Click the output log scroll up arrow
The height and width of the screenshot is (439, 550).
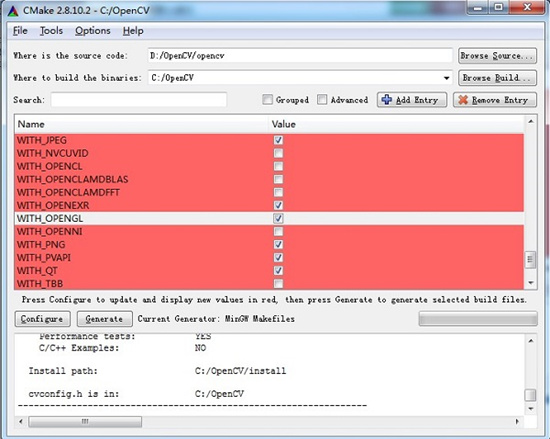(531, 341)
